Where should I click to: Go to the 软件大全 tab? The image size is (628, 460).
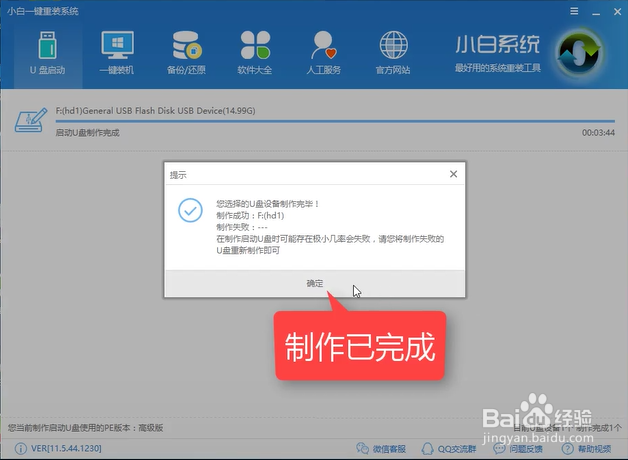coord(255,53)
